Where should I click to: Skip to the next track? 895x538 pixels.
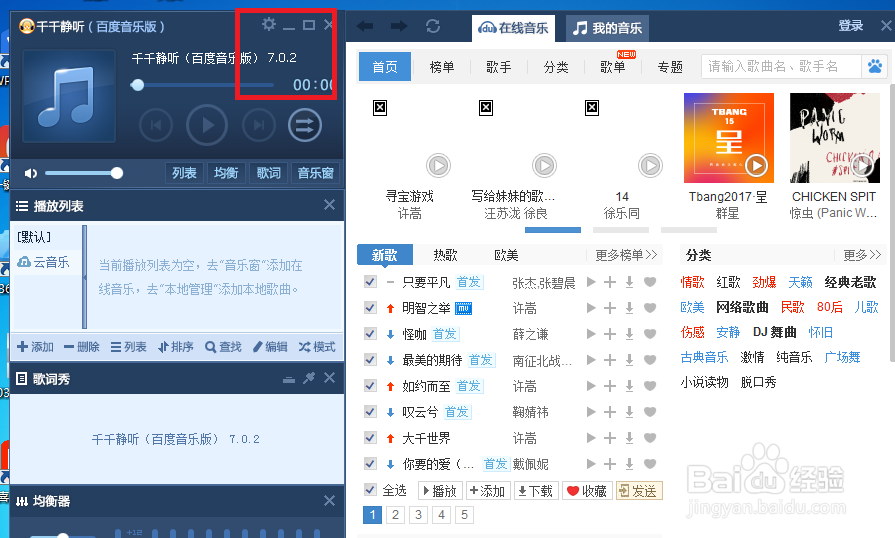point(259,125)
